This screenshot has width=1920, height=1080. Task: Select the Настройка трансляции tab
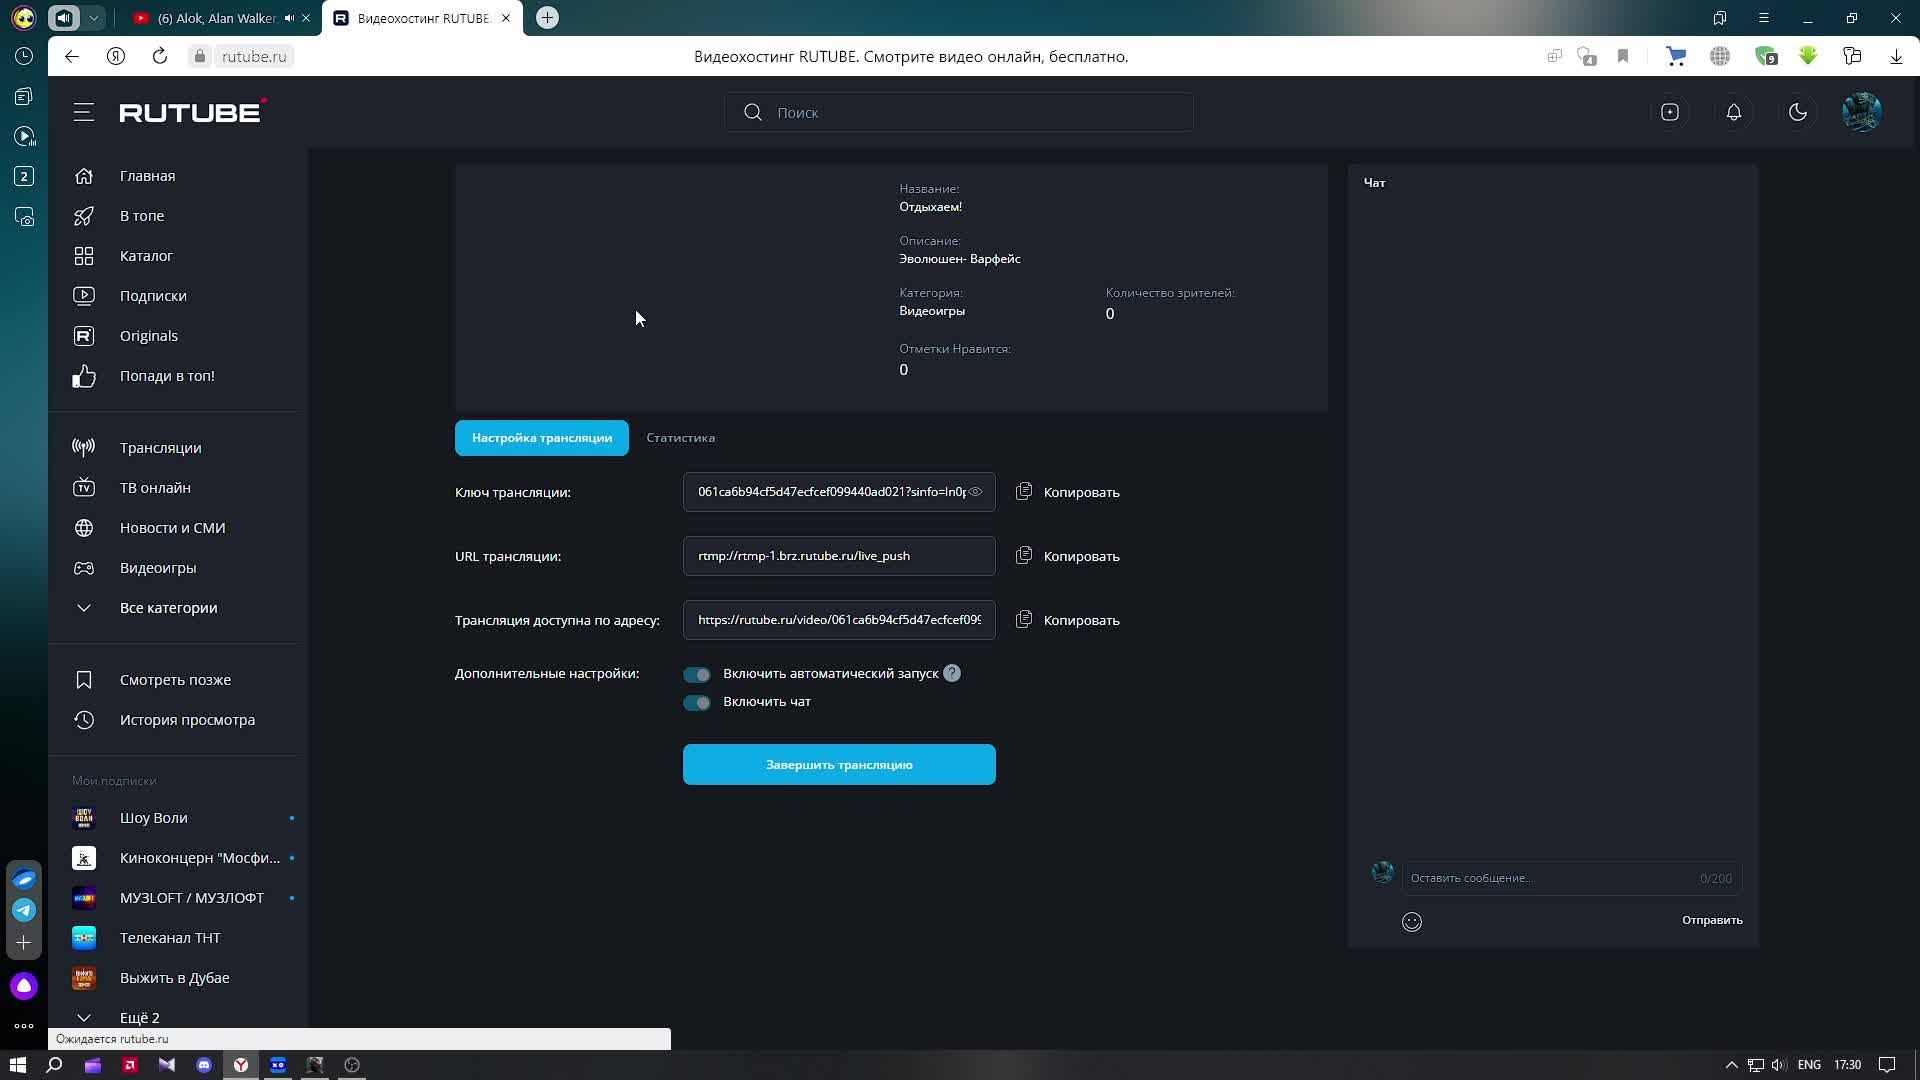[x=541, y=438]
